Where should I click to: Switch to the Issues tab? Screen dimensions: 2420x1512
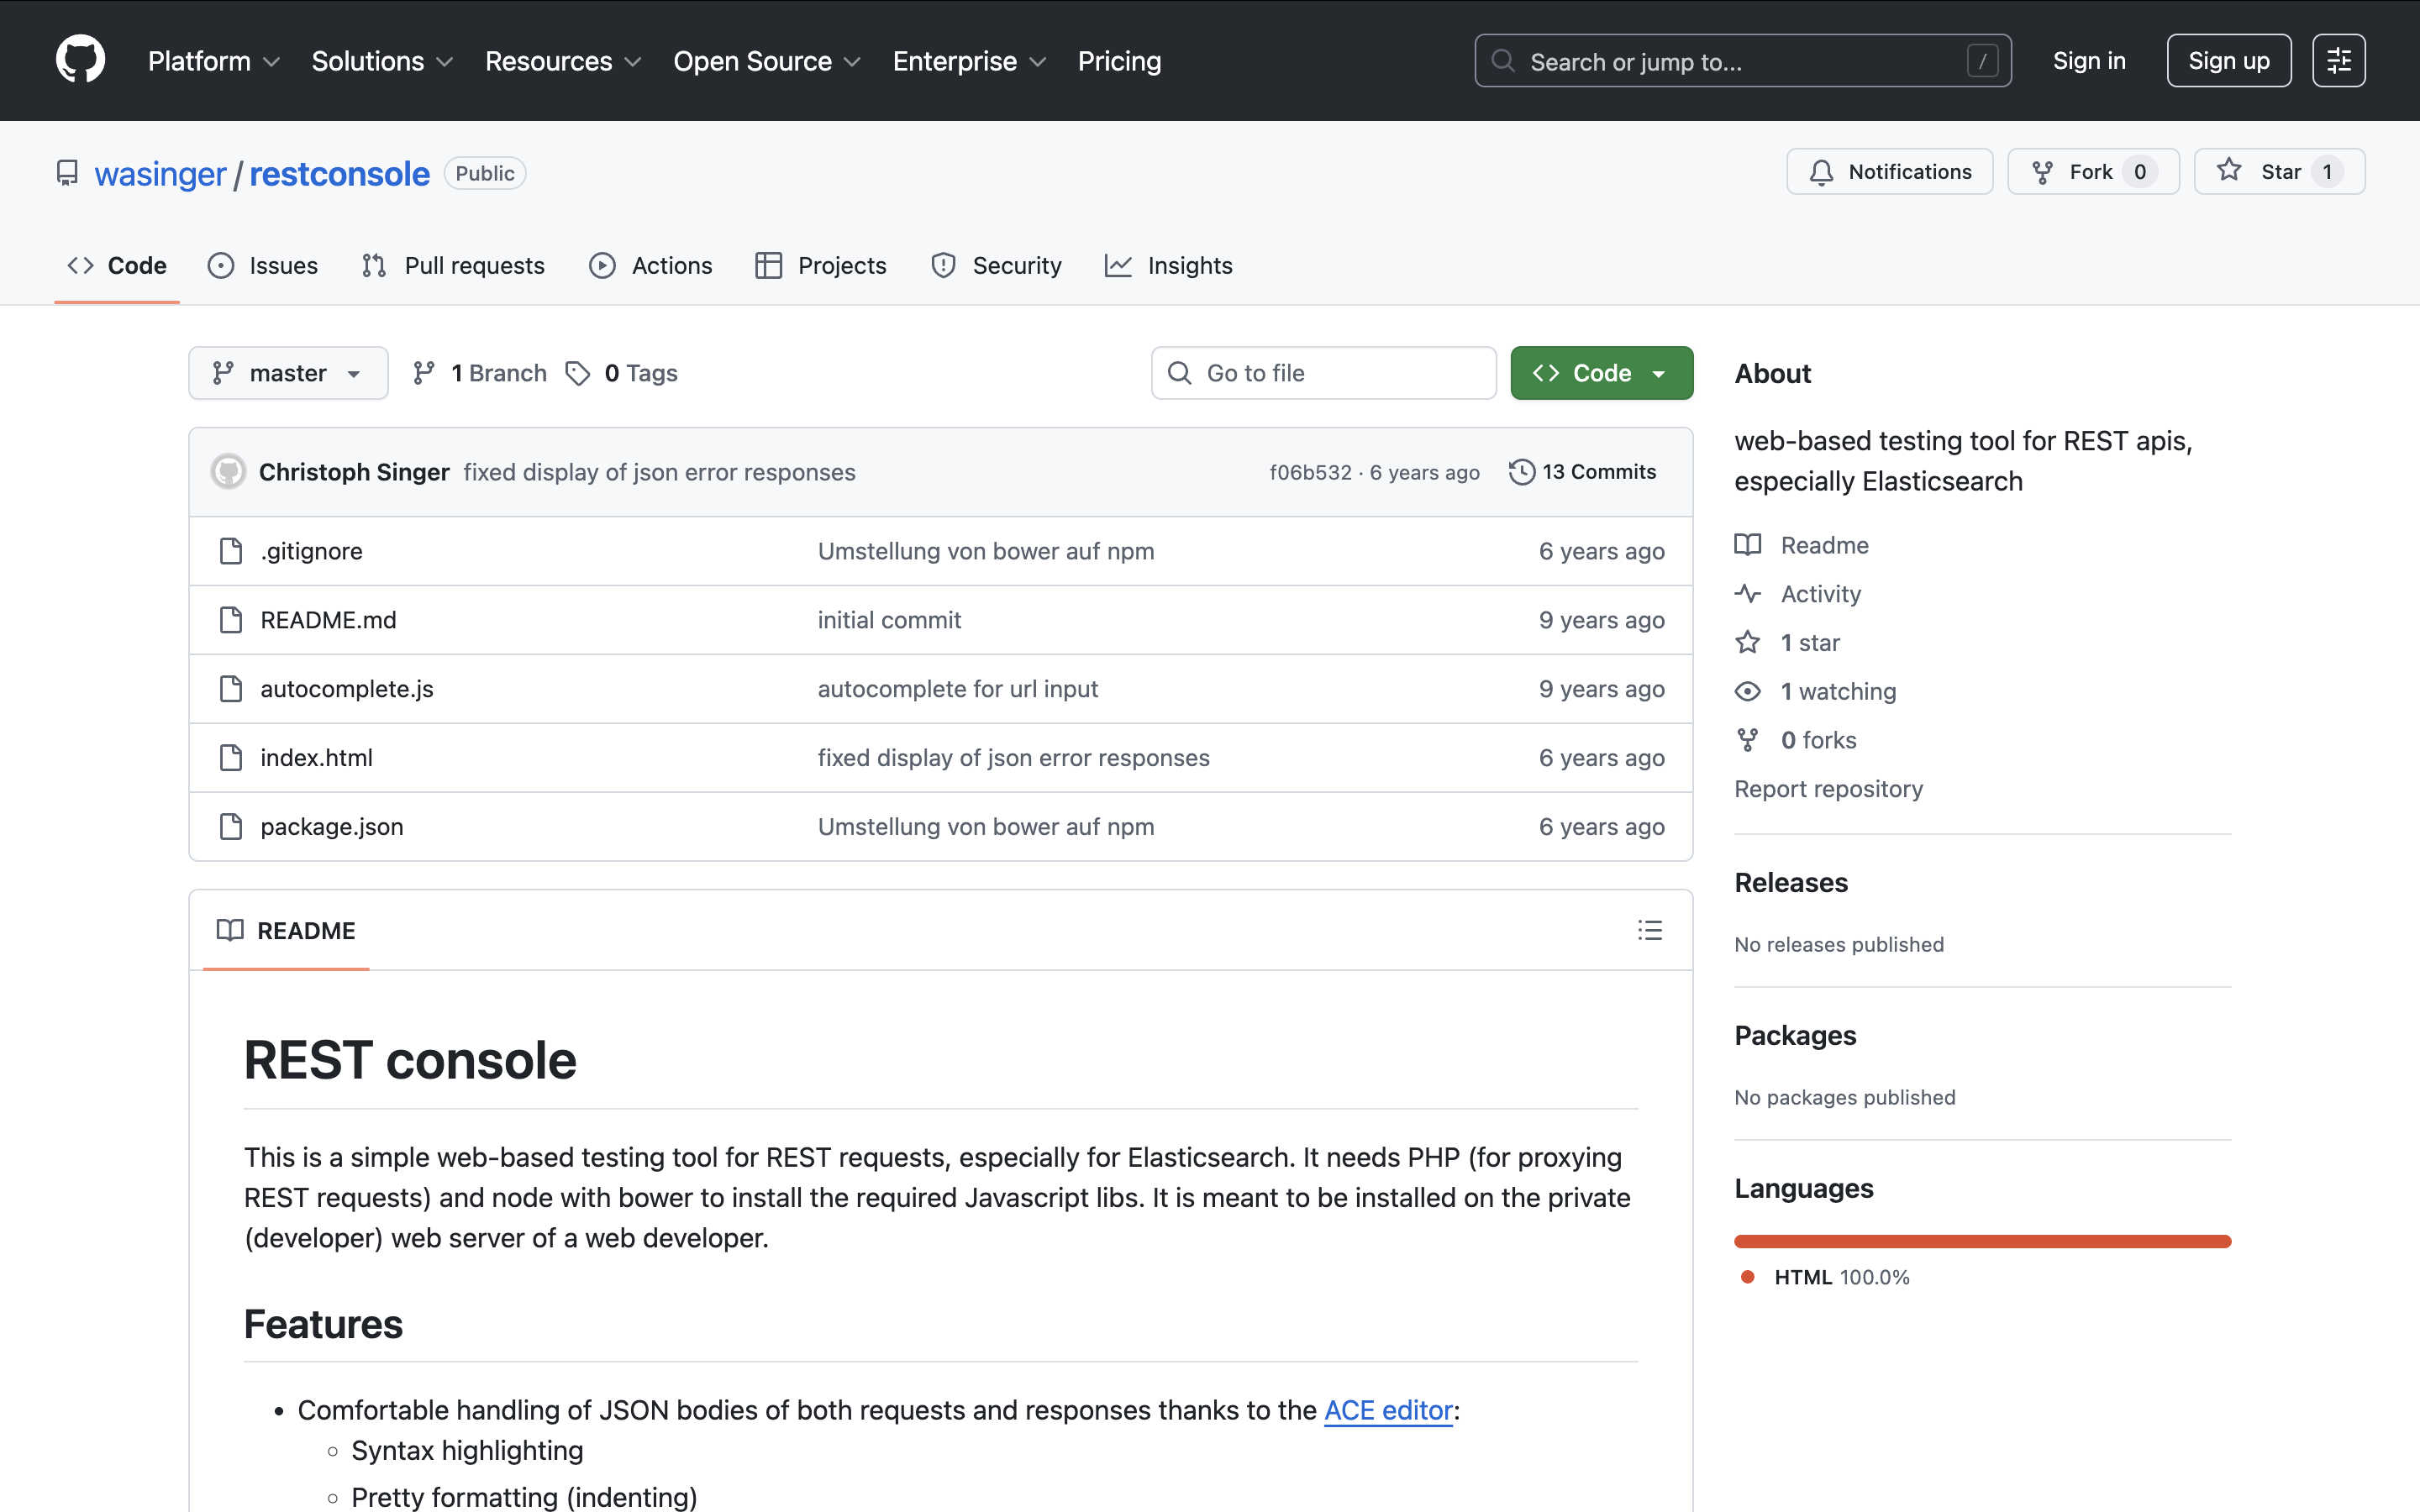263,265
